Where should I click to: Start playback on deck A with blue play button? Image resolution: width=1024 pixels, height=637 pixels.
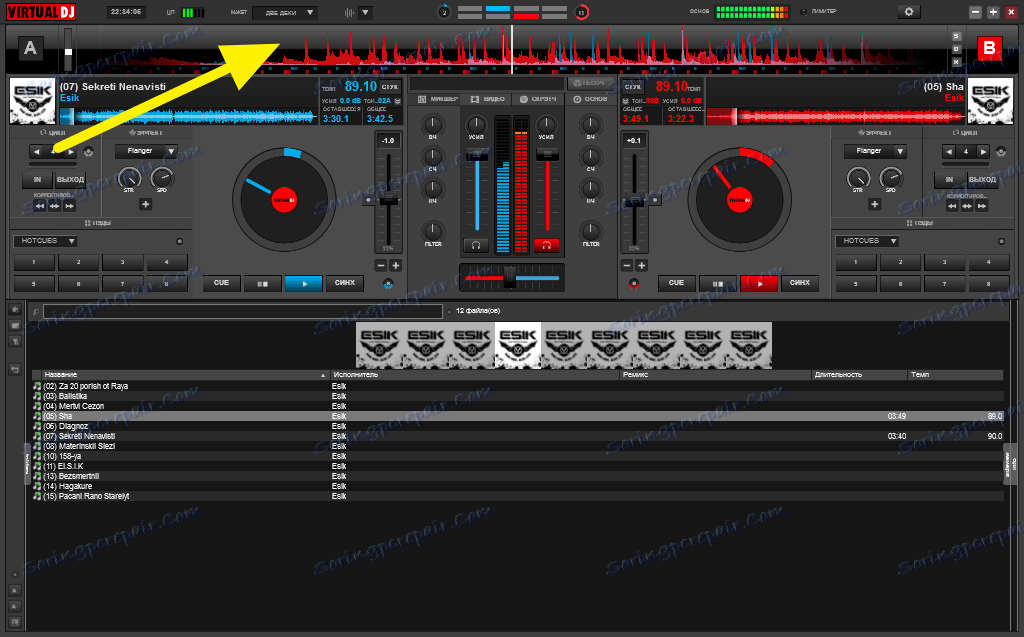[x=304, y=284]
